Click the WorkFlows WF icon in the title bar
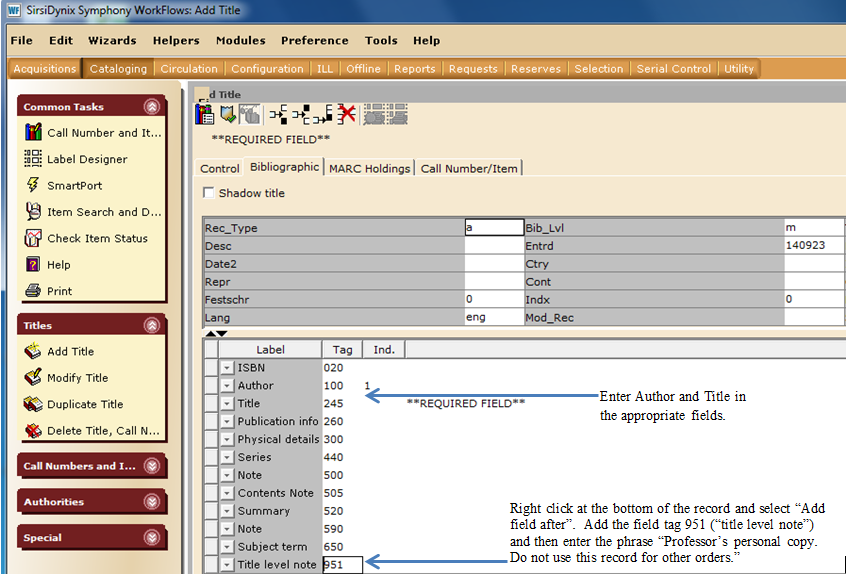The height and width of the screenshot is (574, 846). pos(13,10)
